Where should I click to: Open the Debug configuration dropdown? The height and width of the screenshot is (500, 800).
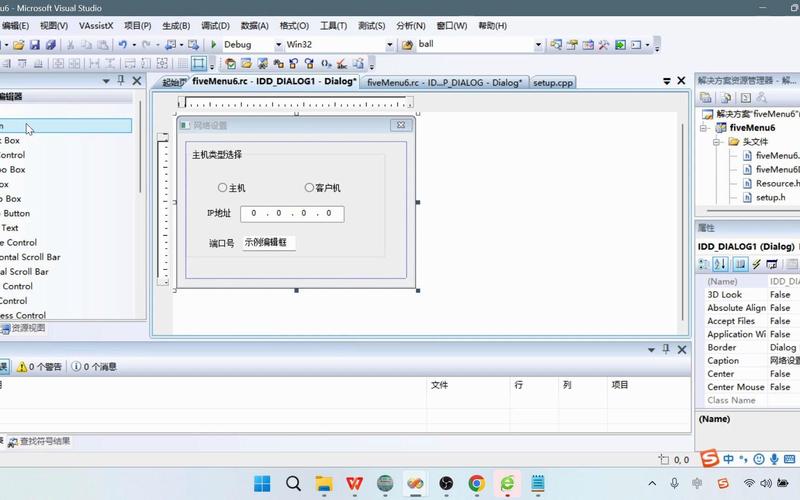click(279, 45)
